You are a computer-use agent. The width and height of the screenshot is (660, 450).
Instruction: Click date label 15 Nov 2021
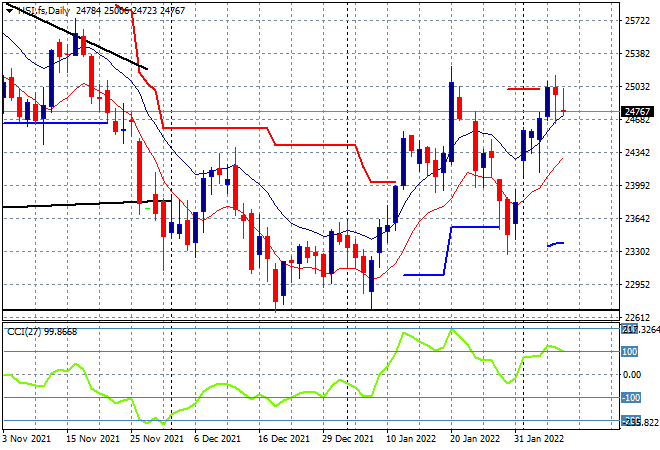click(93, 439)
